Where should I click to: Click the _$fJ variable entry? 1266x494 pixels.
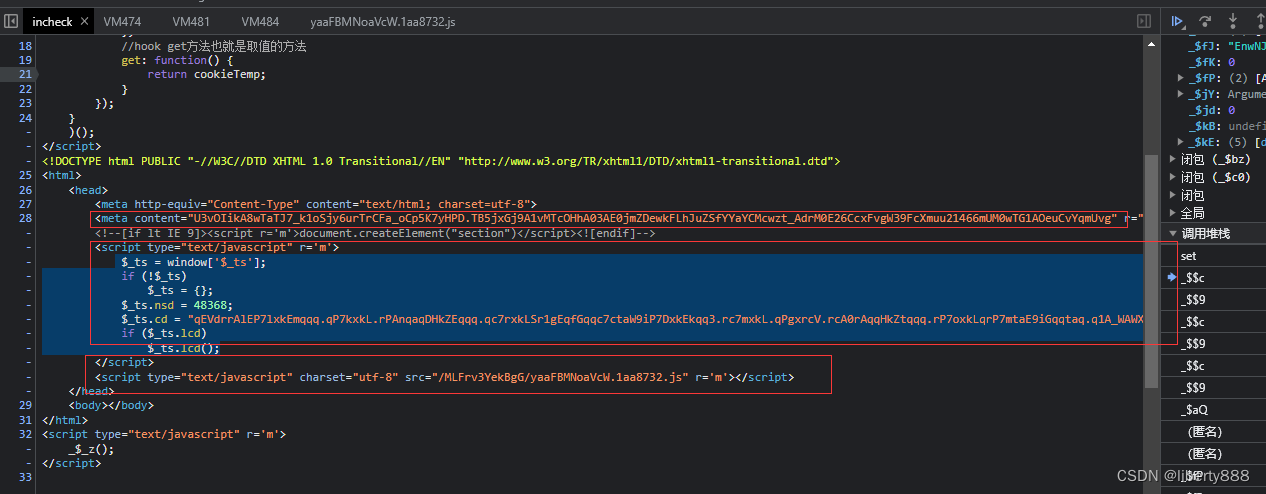(1227, 45)
